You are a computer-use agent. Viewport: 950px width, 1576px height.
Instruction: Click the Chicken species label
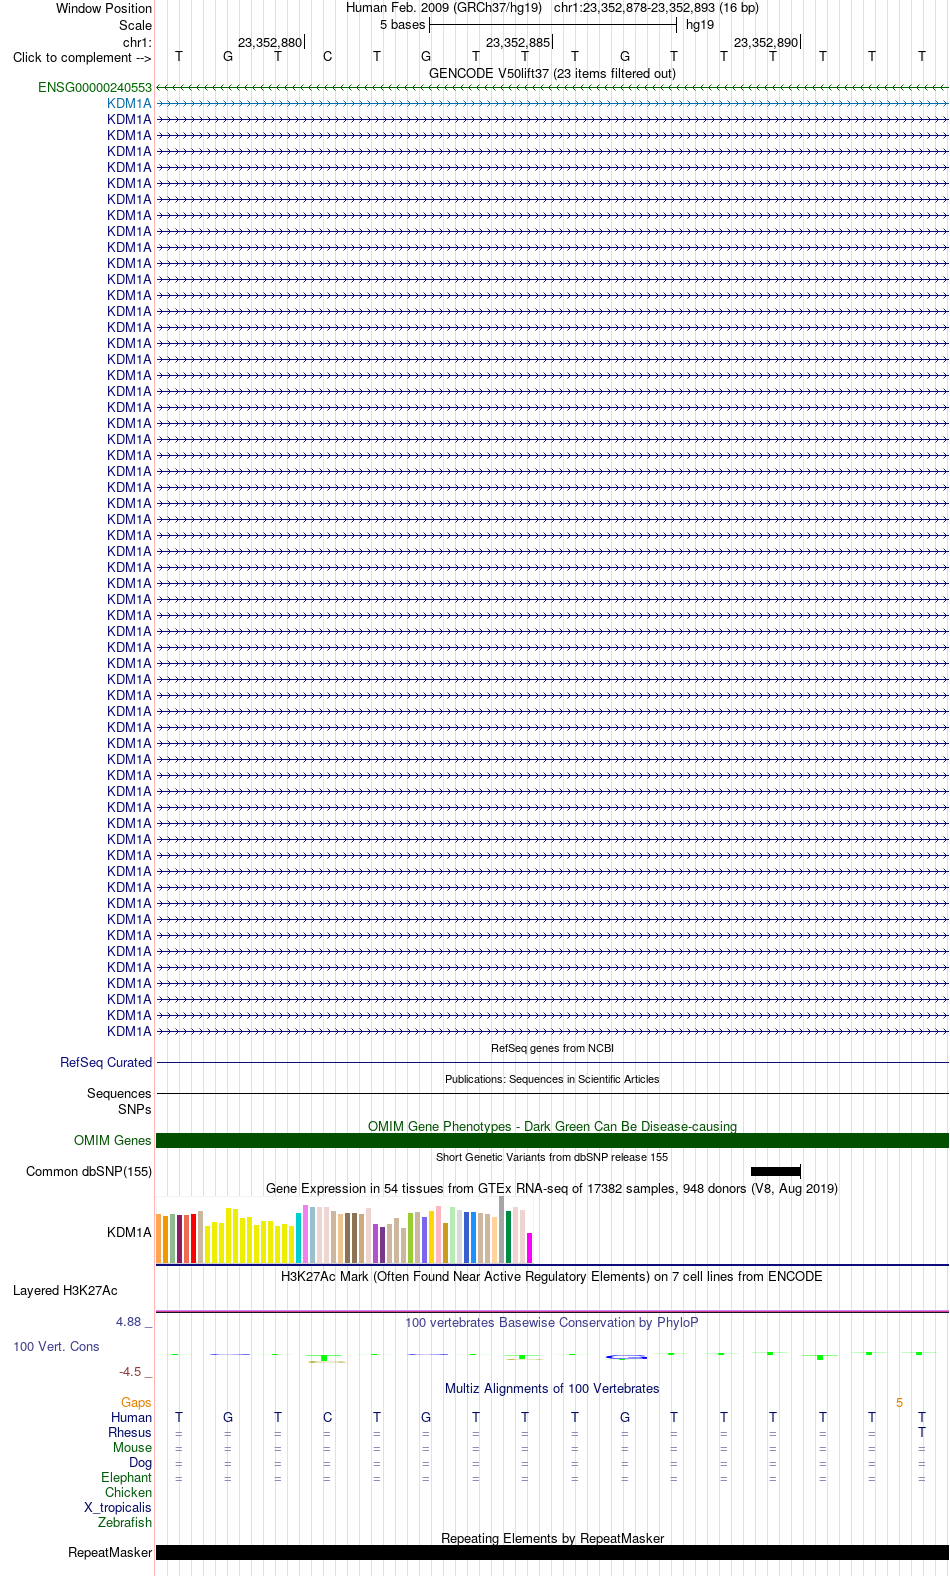tap(129, 1493)
